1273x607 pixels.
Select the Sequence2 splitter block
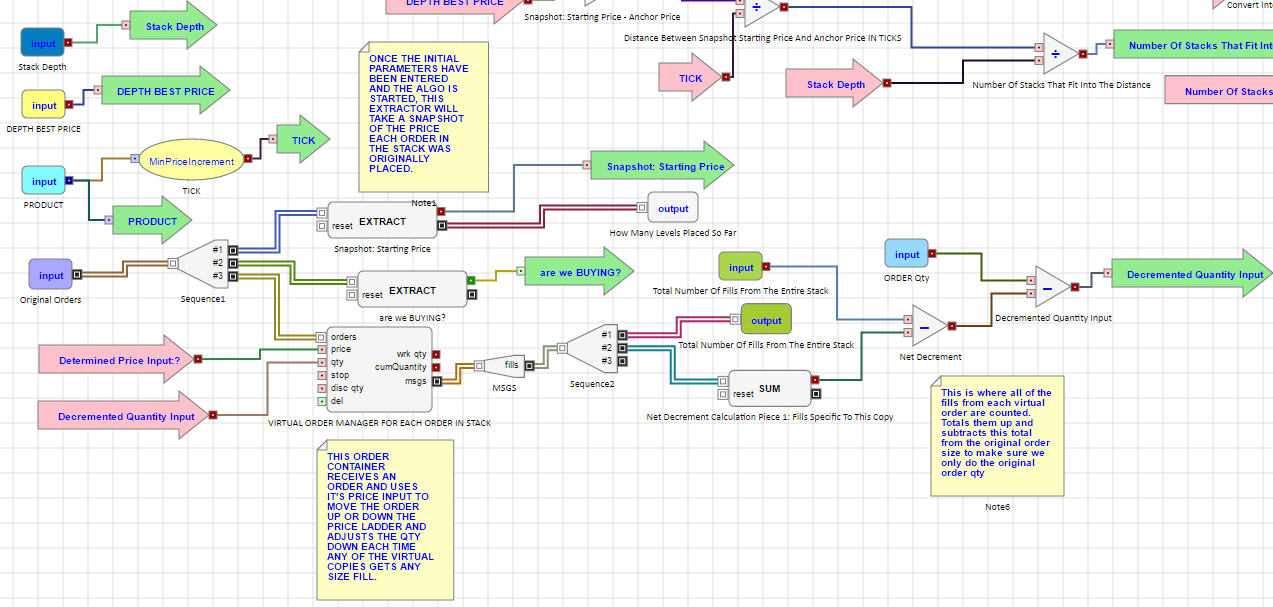click(592, 348)
